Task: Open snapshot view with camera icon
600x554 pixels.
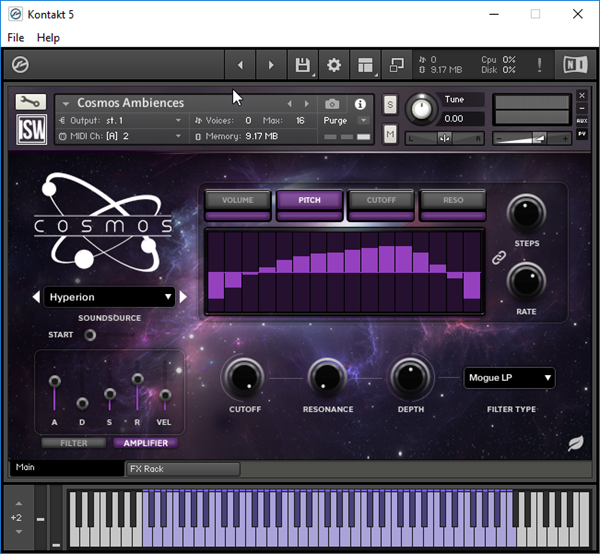Action: pyautogui.click(x=332, y=104)
